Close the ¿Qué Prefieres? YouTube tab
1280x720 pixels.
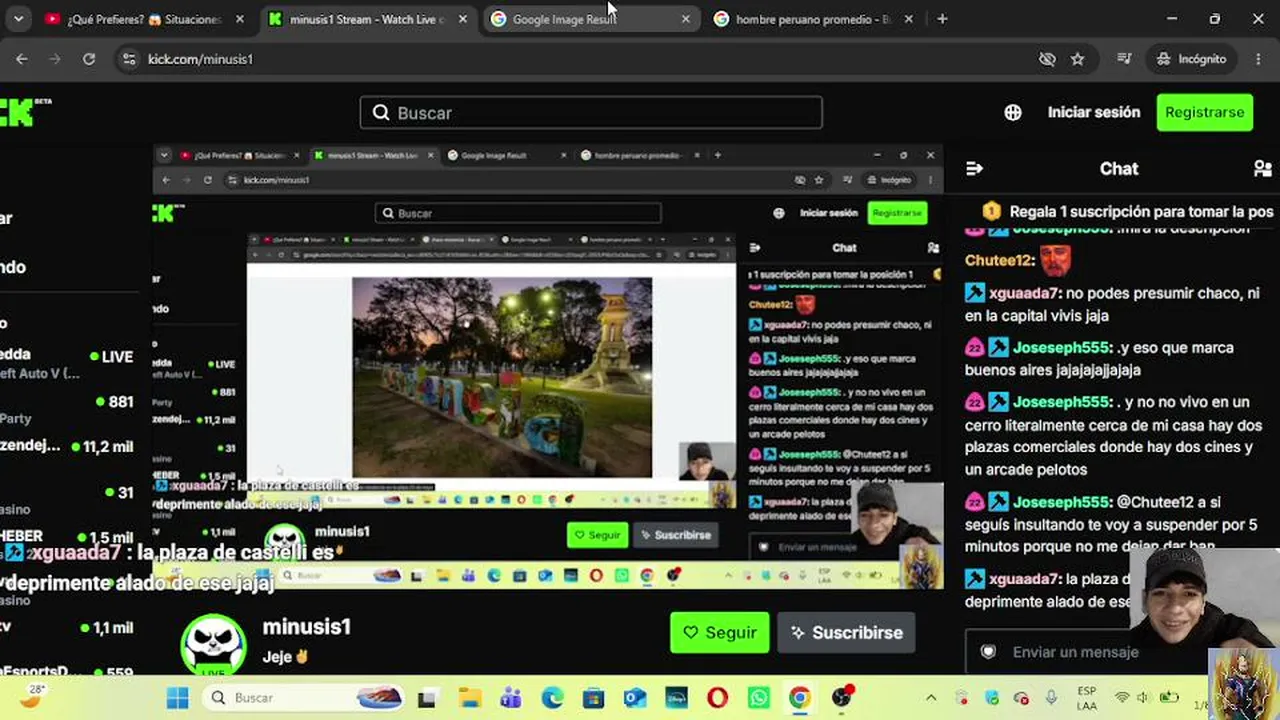pos(240,19)
